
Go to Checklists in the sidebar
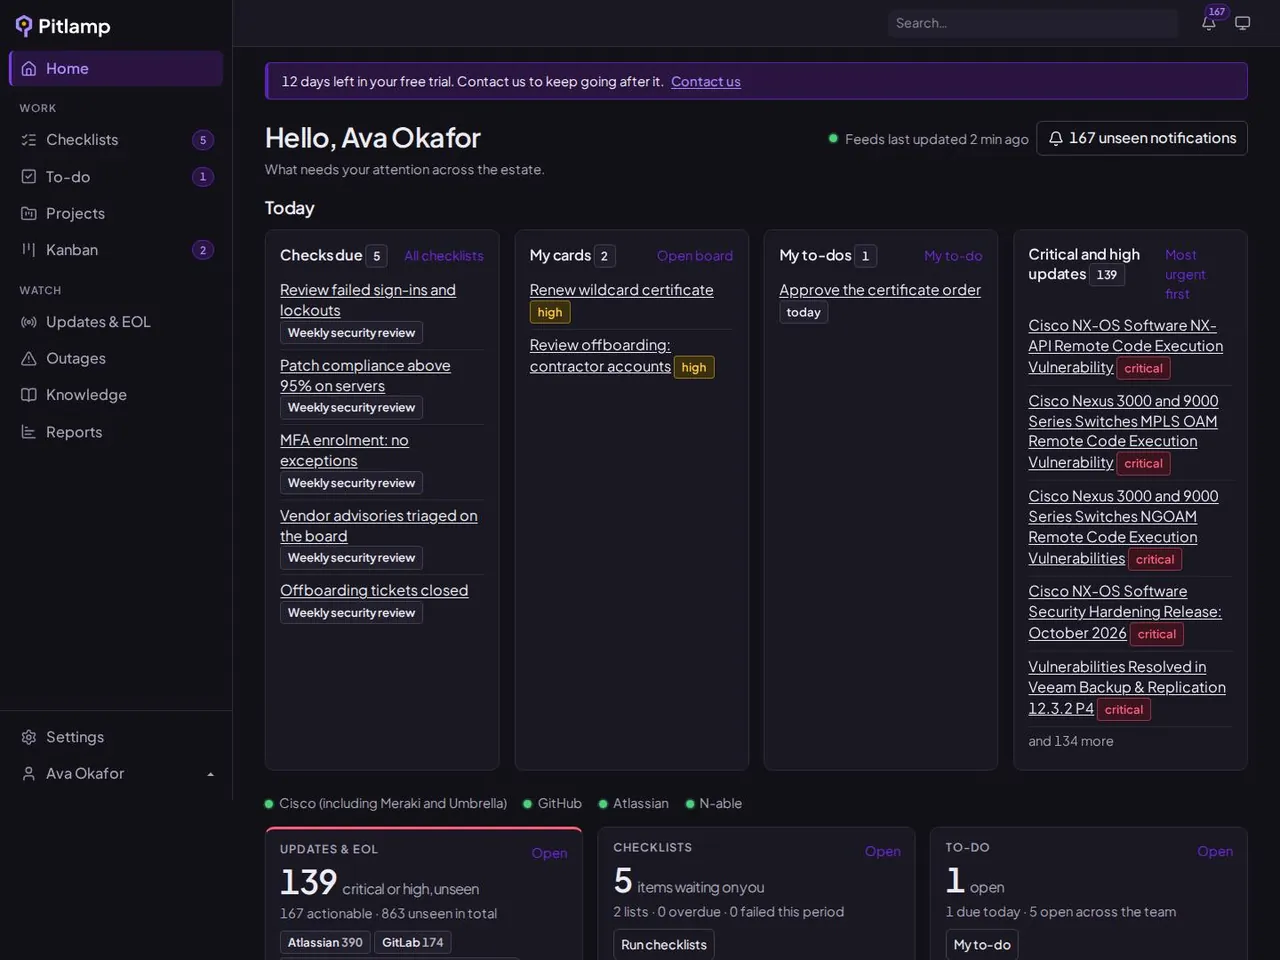[x=116, y=140]
